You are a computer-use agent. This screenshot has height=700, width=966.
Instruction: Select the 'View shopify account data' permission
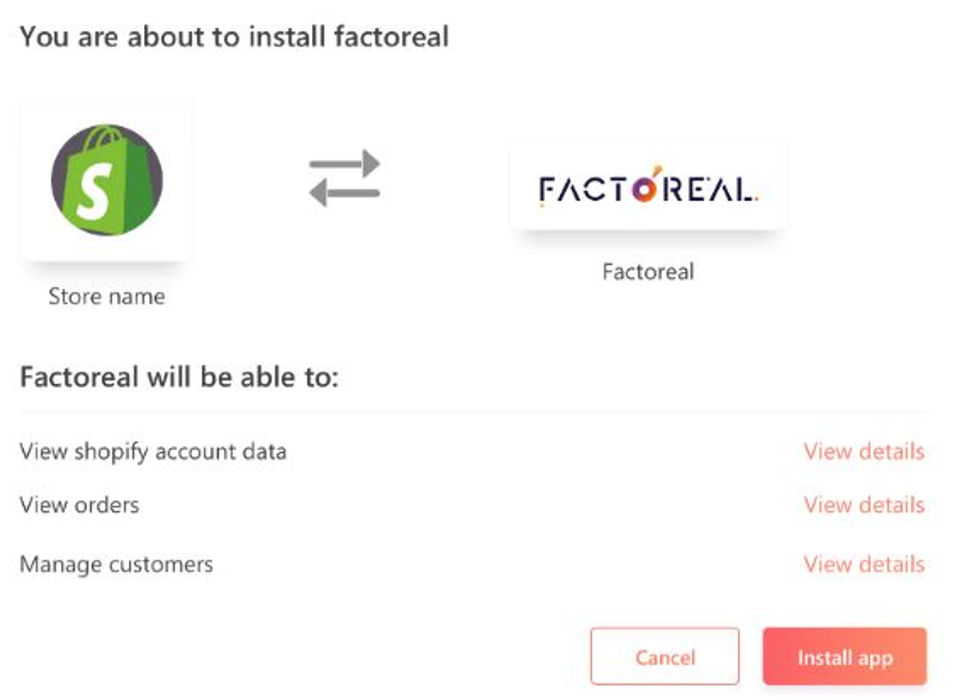(x=153, y=452)
